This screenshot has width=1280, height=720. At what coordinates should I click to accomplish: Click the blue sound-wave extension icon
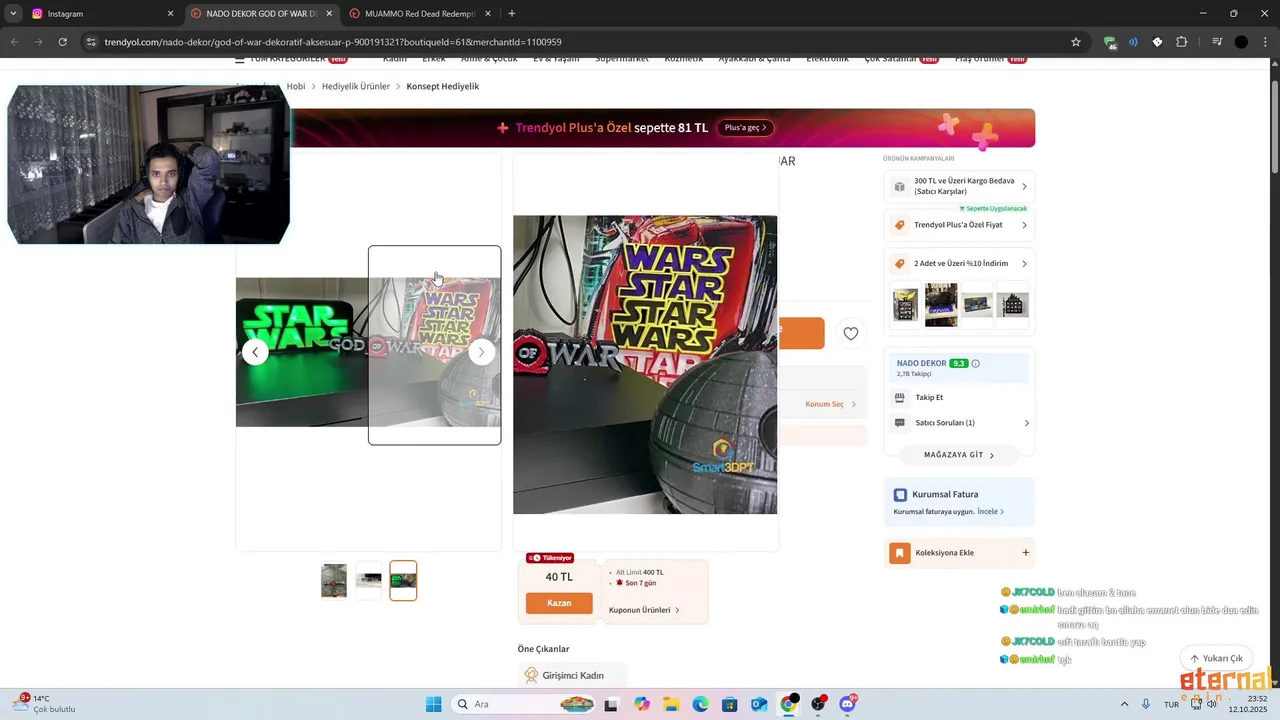coord(1133,42)
